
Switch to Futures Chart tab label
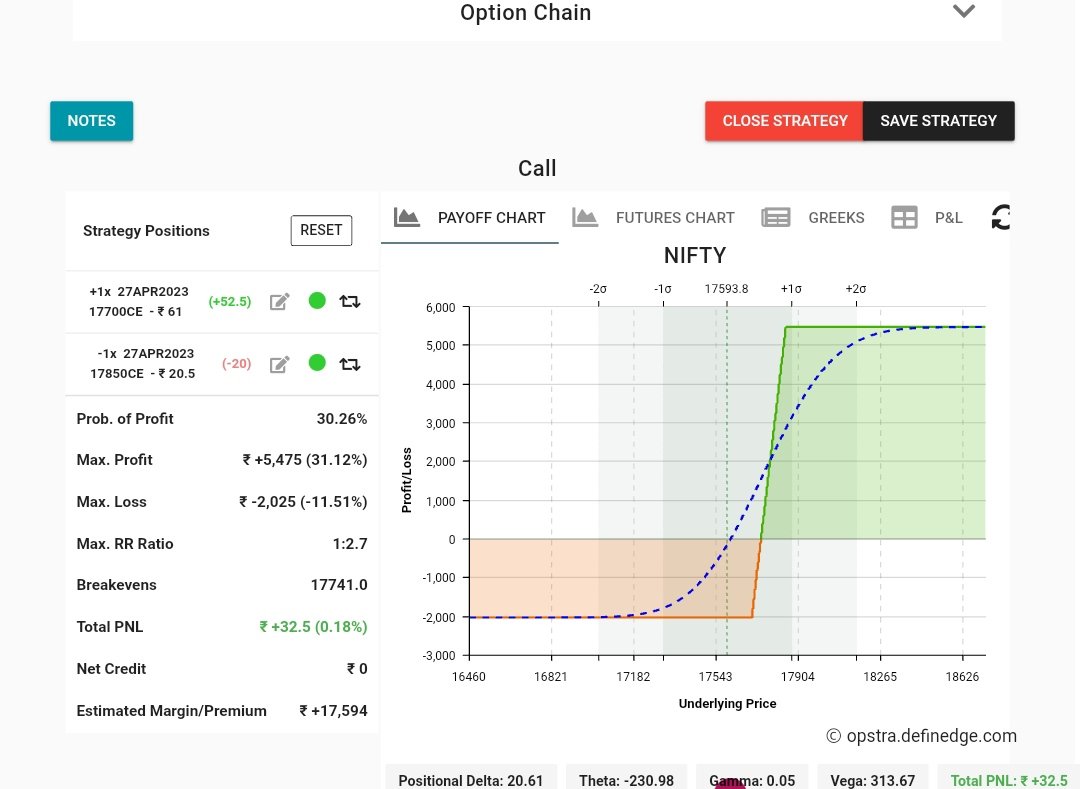point(675,218)
